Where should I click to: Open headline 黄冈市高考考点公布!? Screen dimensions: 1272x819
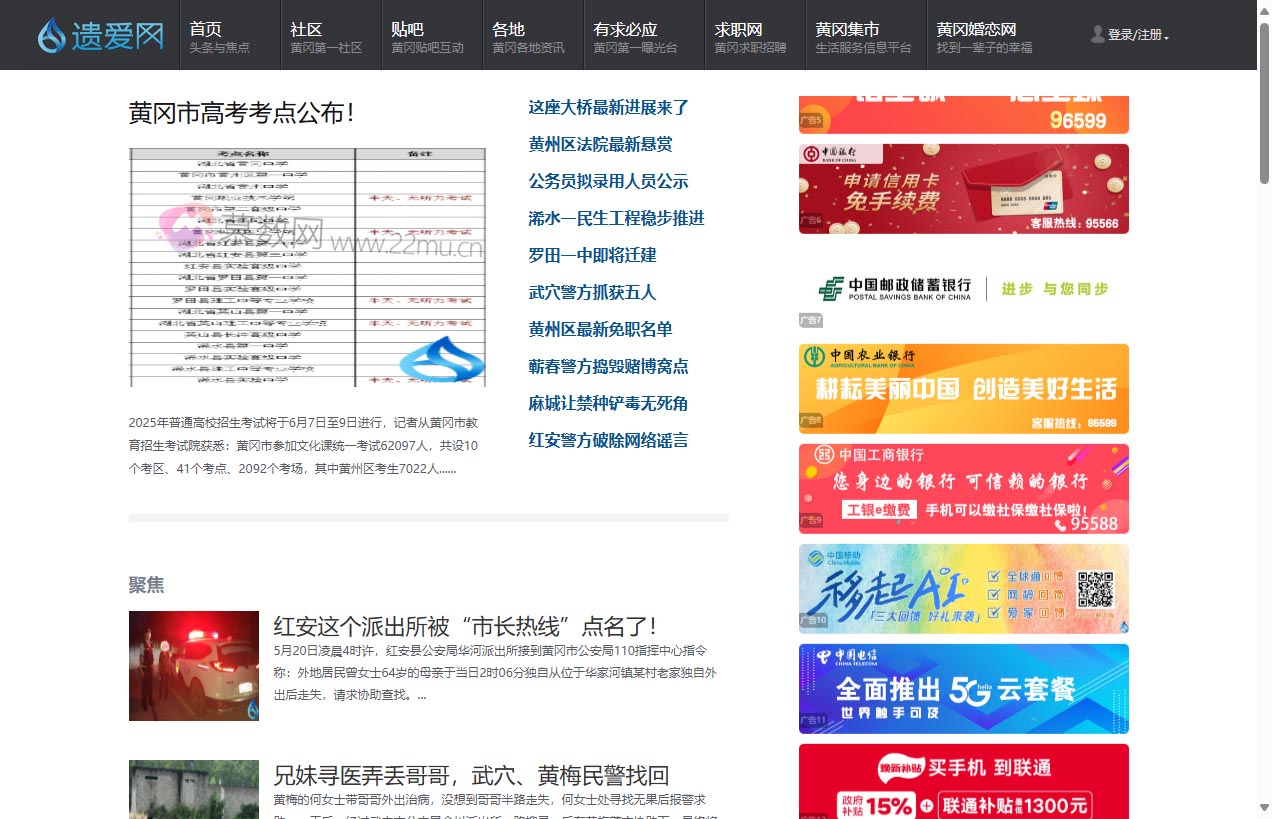241,113
